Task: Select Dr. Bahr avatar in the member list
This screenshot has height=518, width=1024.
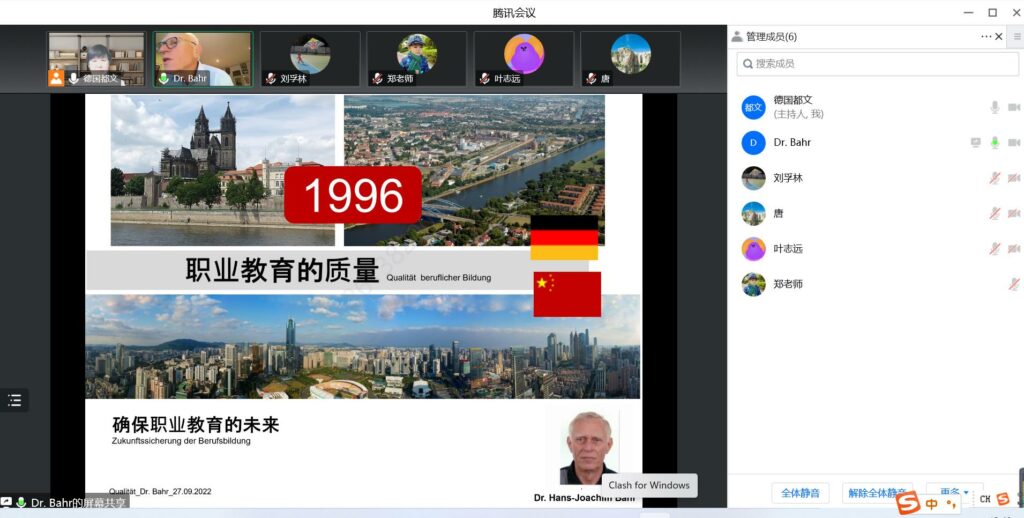Action: point(753,142)
